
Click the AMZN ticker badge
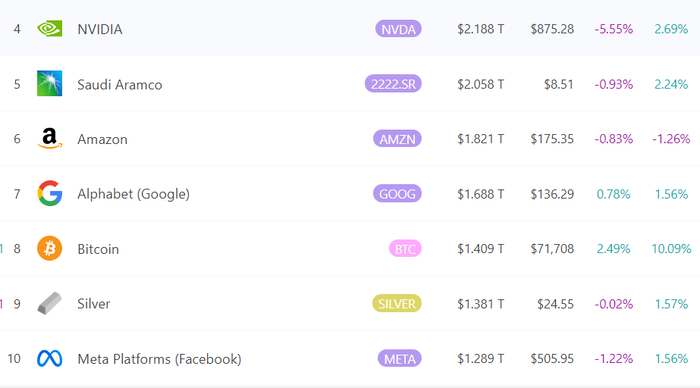pyautogui.click(x=397, y=139)
